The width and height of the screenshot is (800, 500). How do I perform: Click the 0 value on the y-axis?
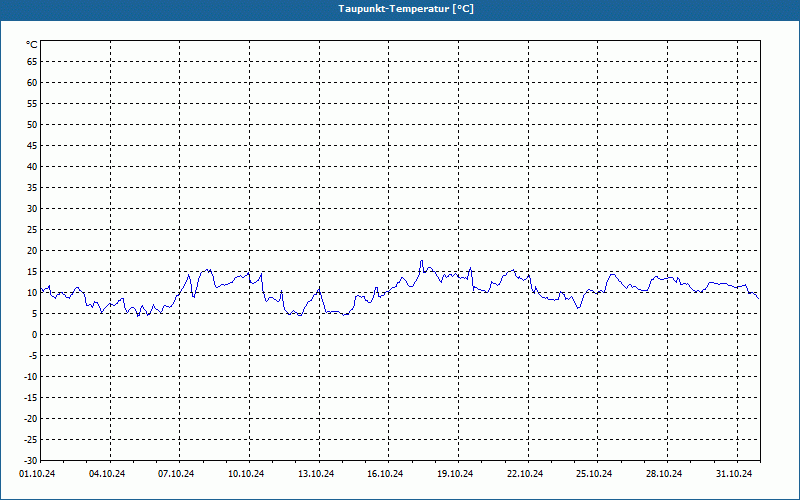pos(35,335)
